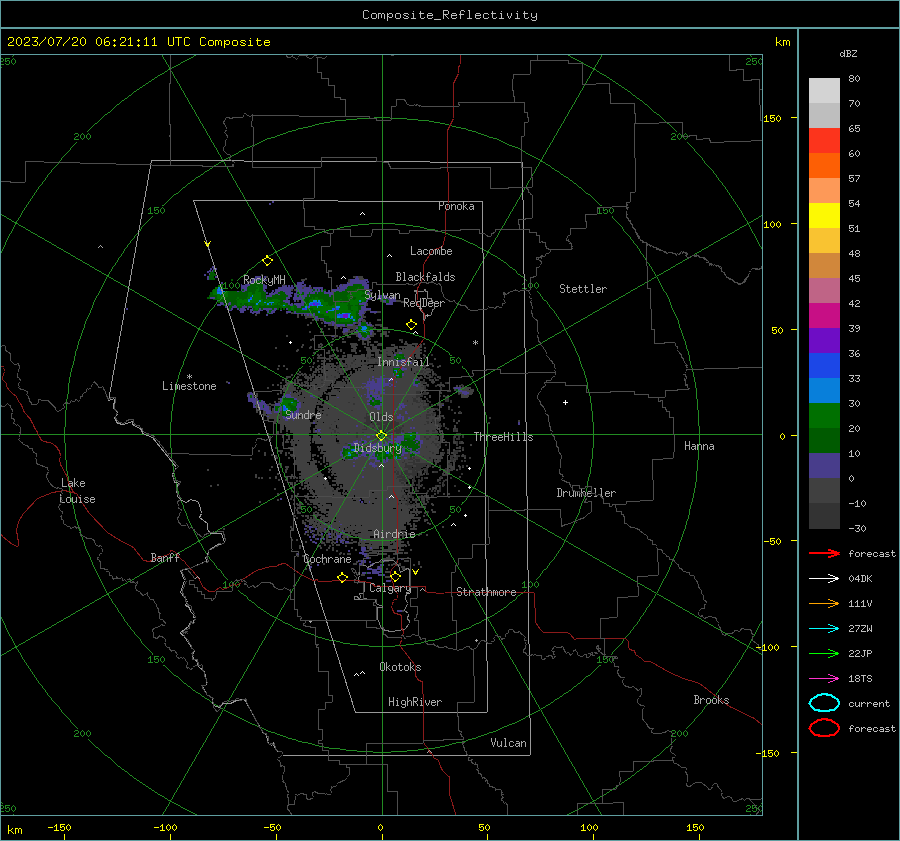Select the Brooks label

(x=711, y=700)
